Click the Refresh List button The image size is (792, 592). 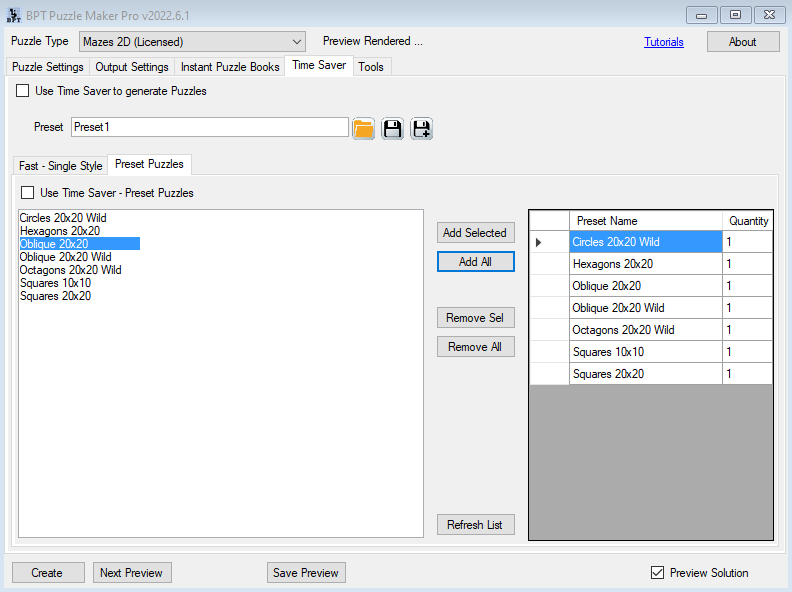pyautogui.click(x=475, y=525)
